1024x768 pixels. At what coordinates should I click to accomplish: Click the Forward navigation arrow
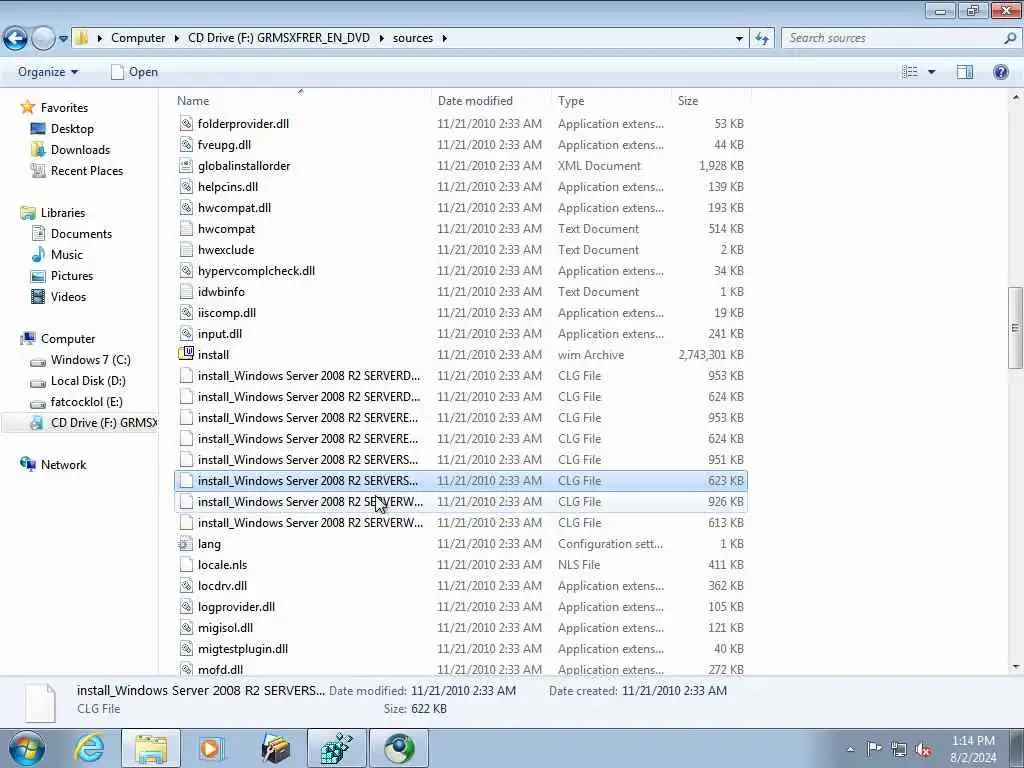click(x=43, y=38)
